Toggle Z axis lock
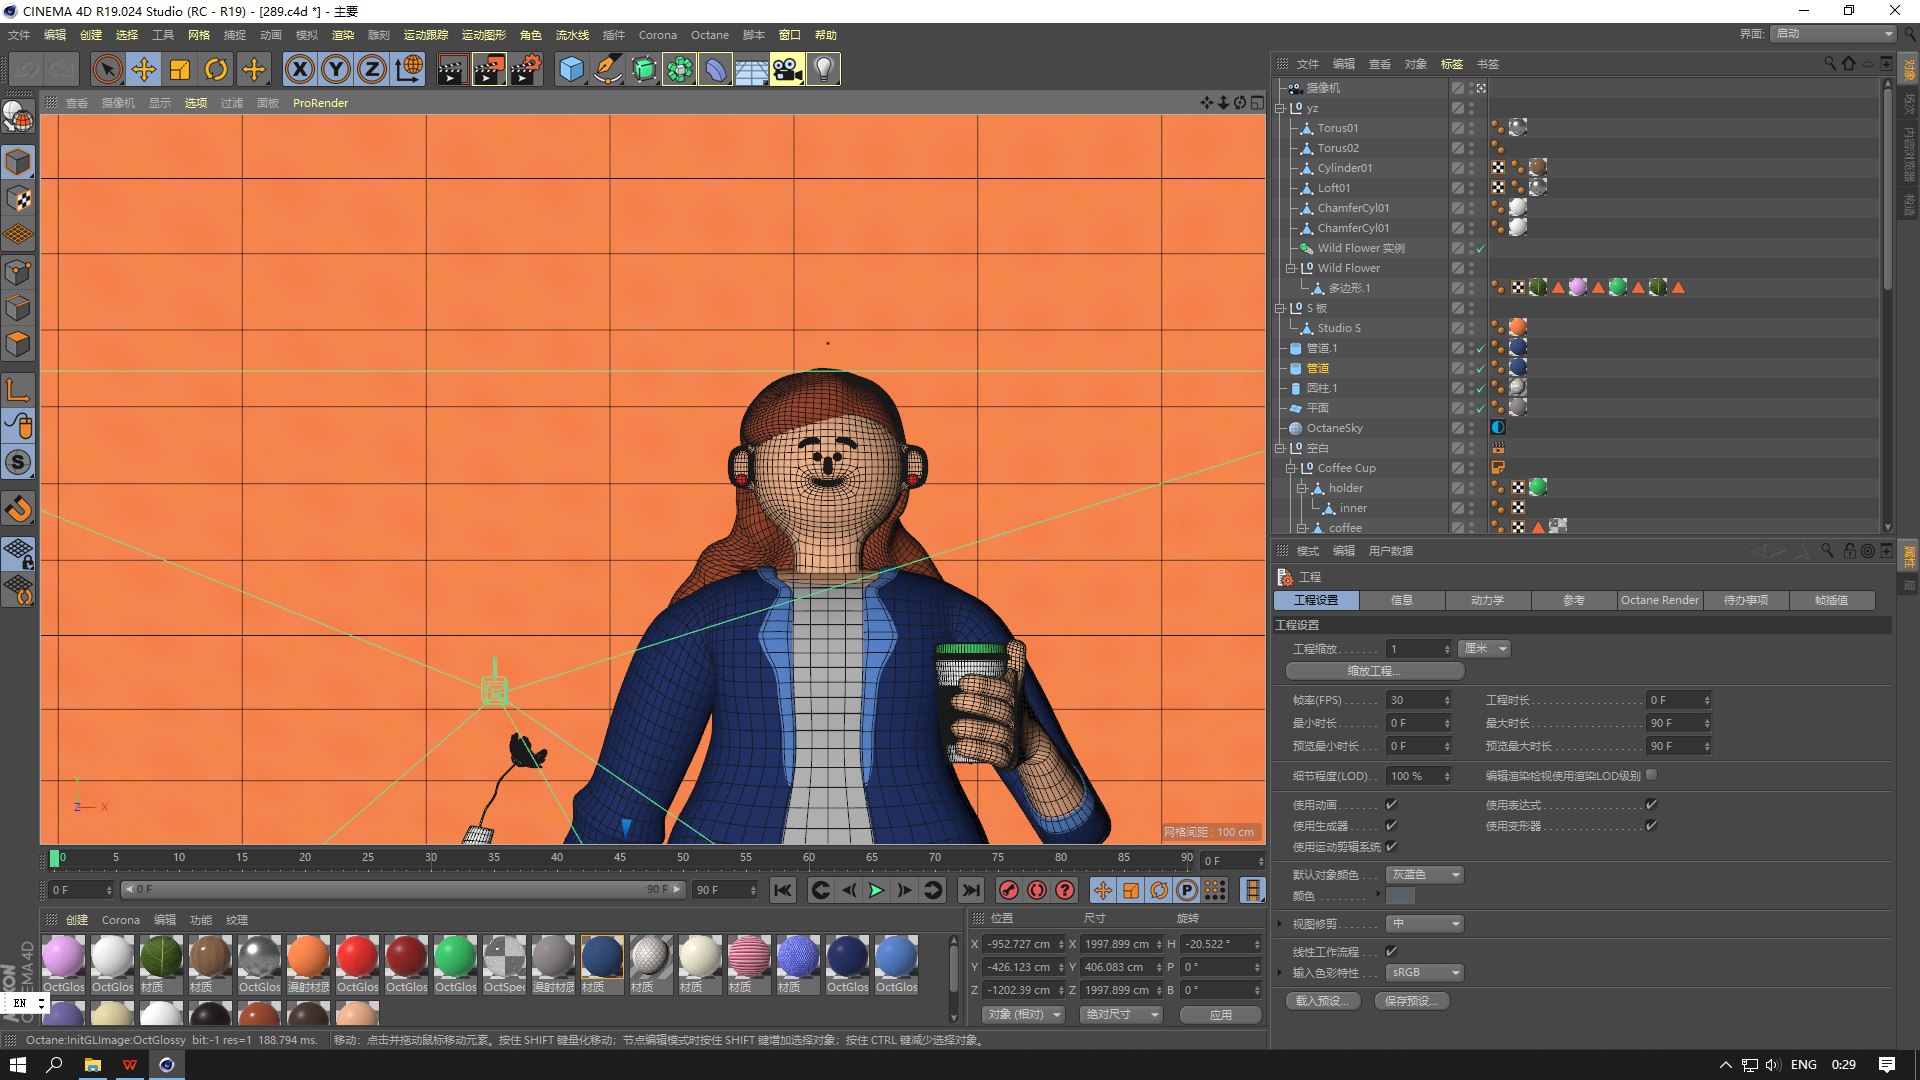 [372, 70]
